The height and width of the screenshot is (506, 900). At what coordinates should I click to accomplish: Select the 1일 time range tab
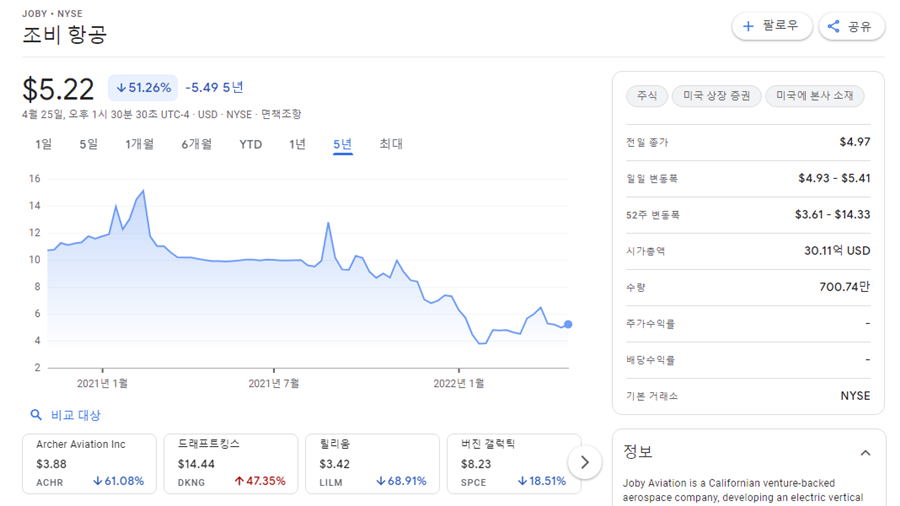[44, 144]
